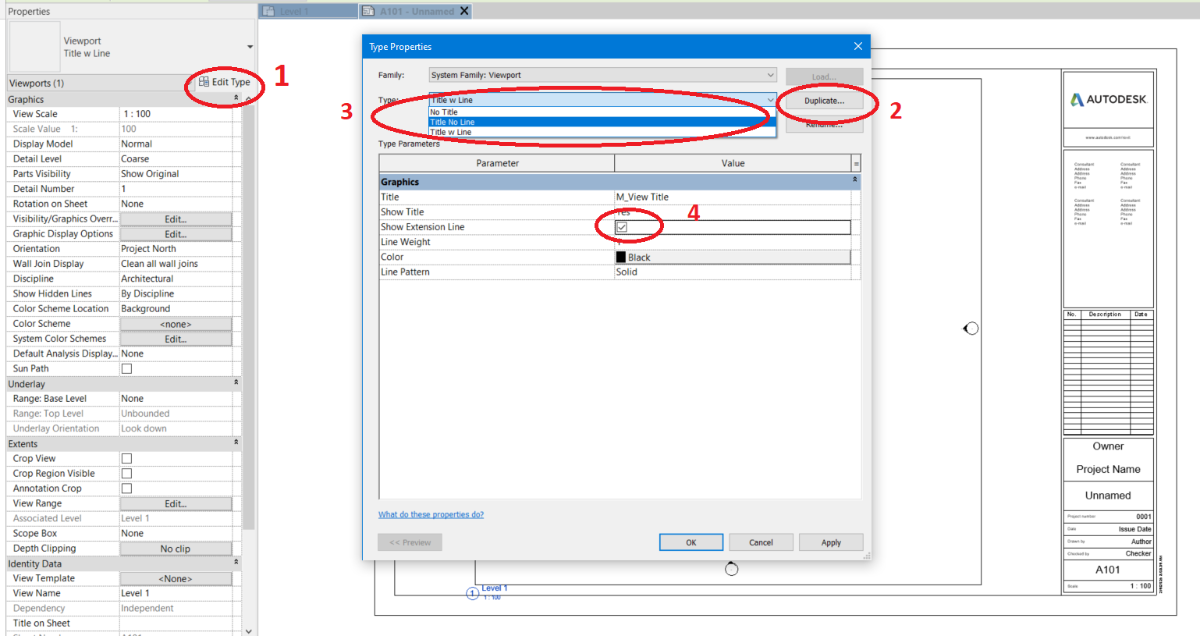The height and width of the screenshot is (636, 1200).
Task: Click the View Template <None> button
Action: [x=175, y=579]
